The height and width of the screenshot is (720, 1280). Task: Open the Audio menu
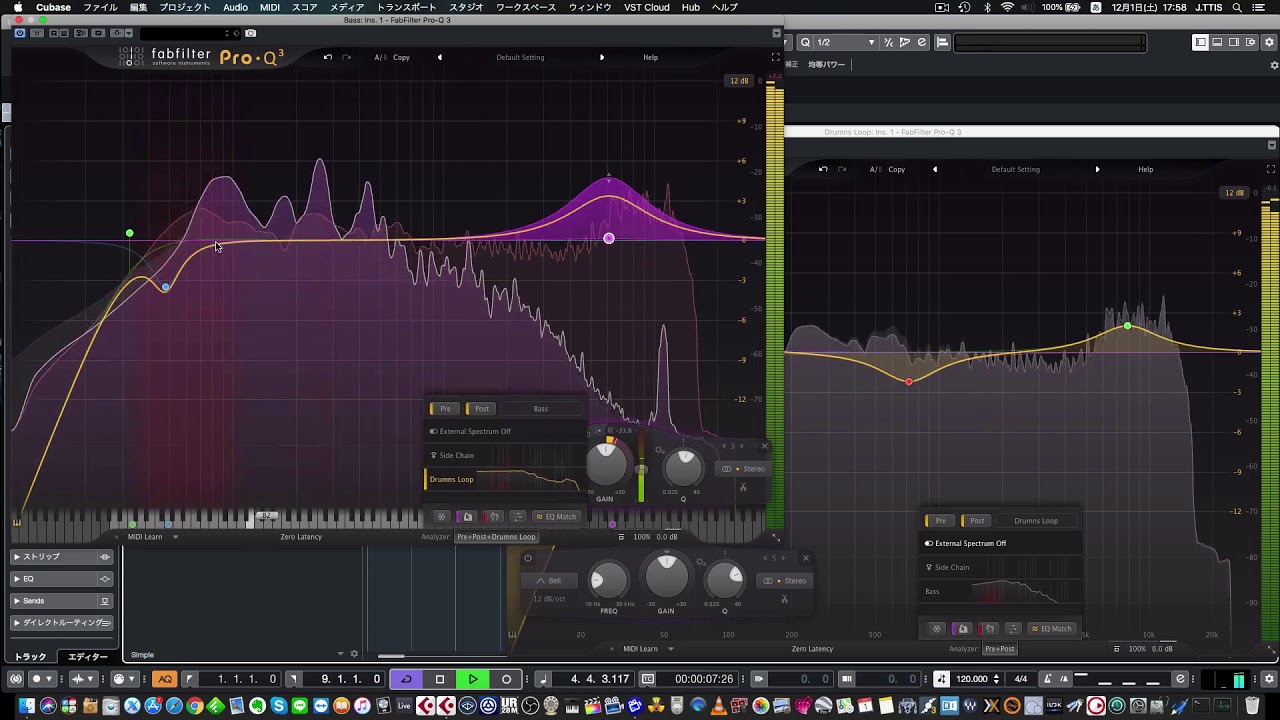235,7
